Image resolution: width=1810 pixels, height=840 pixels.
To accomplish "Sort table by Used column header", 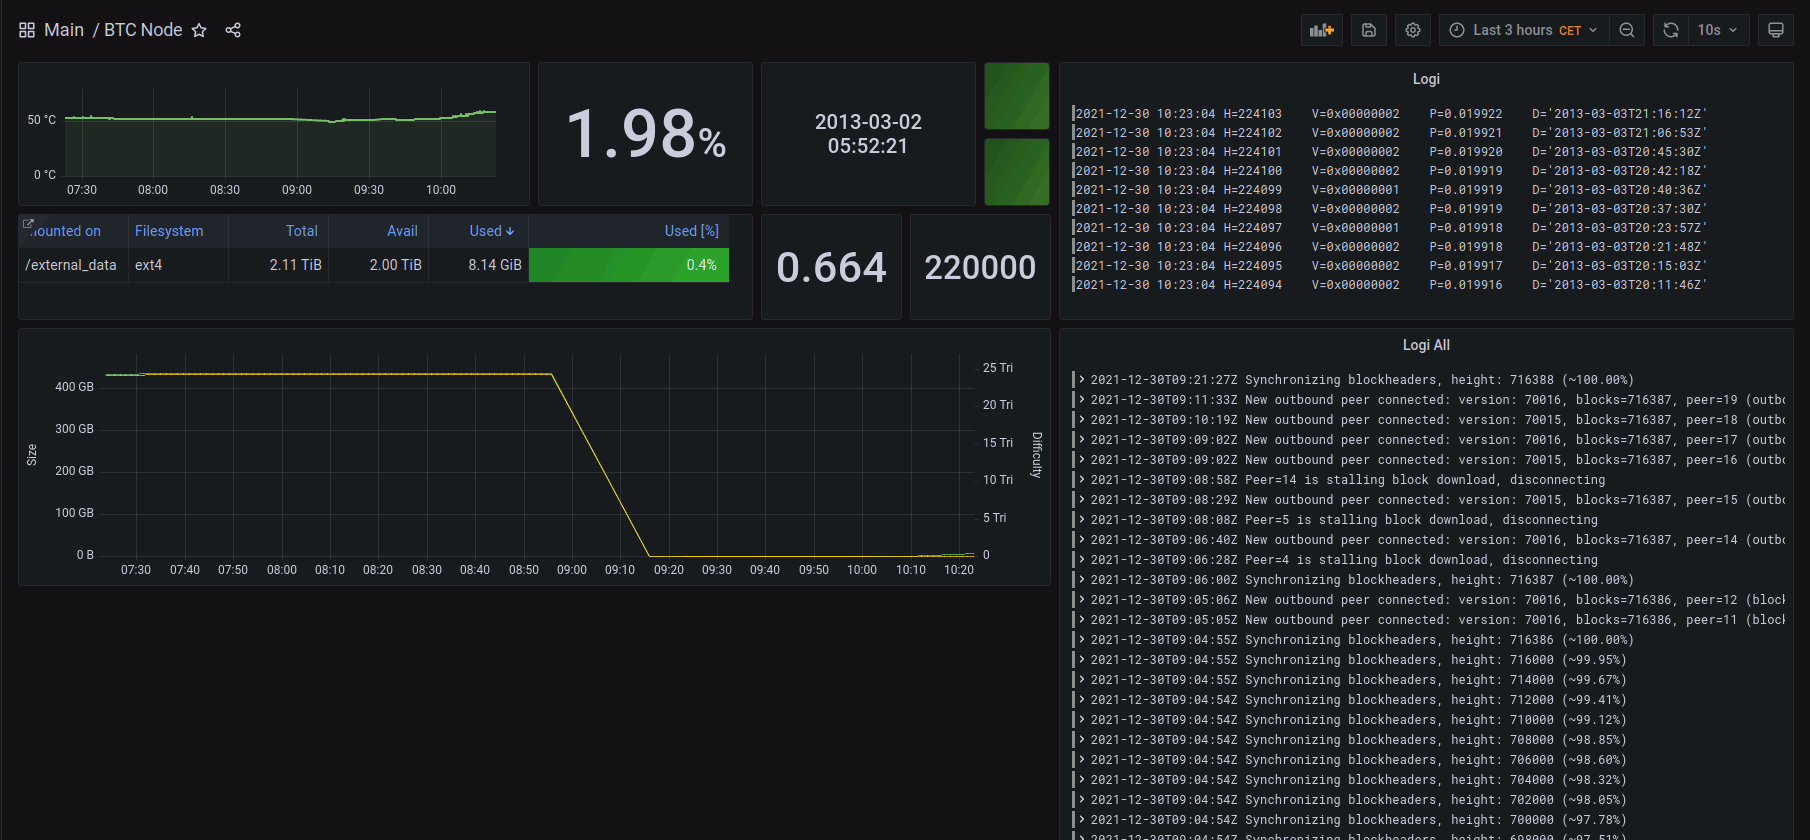I will tap(491, 231).
